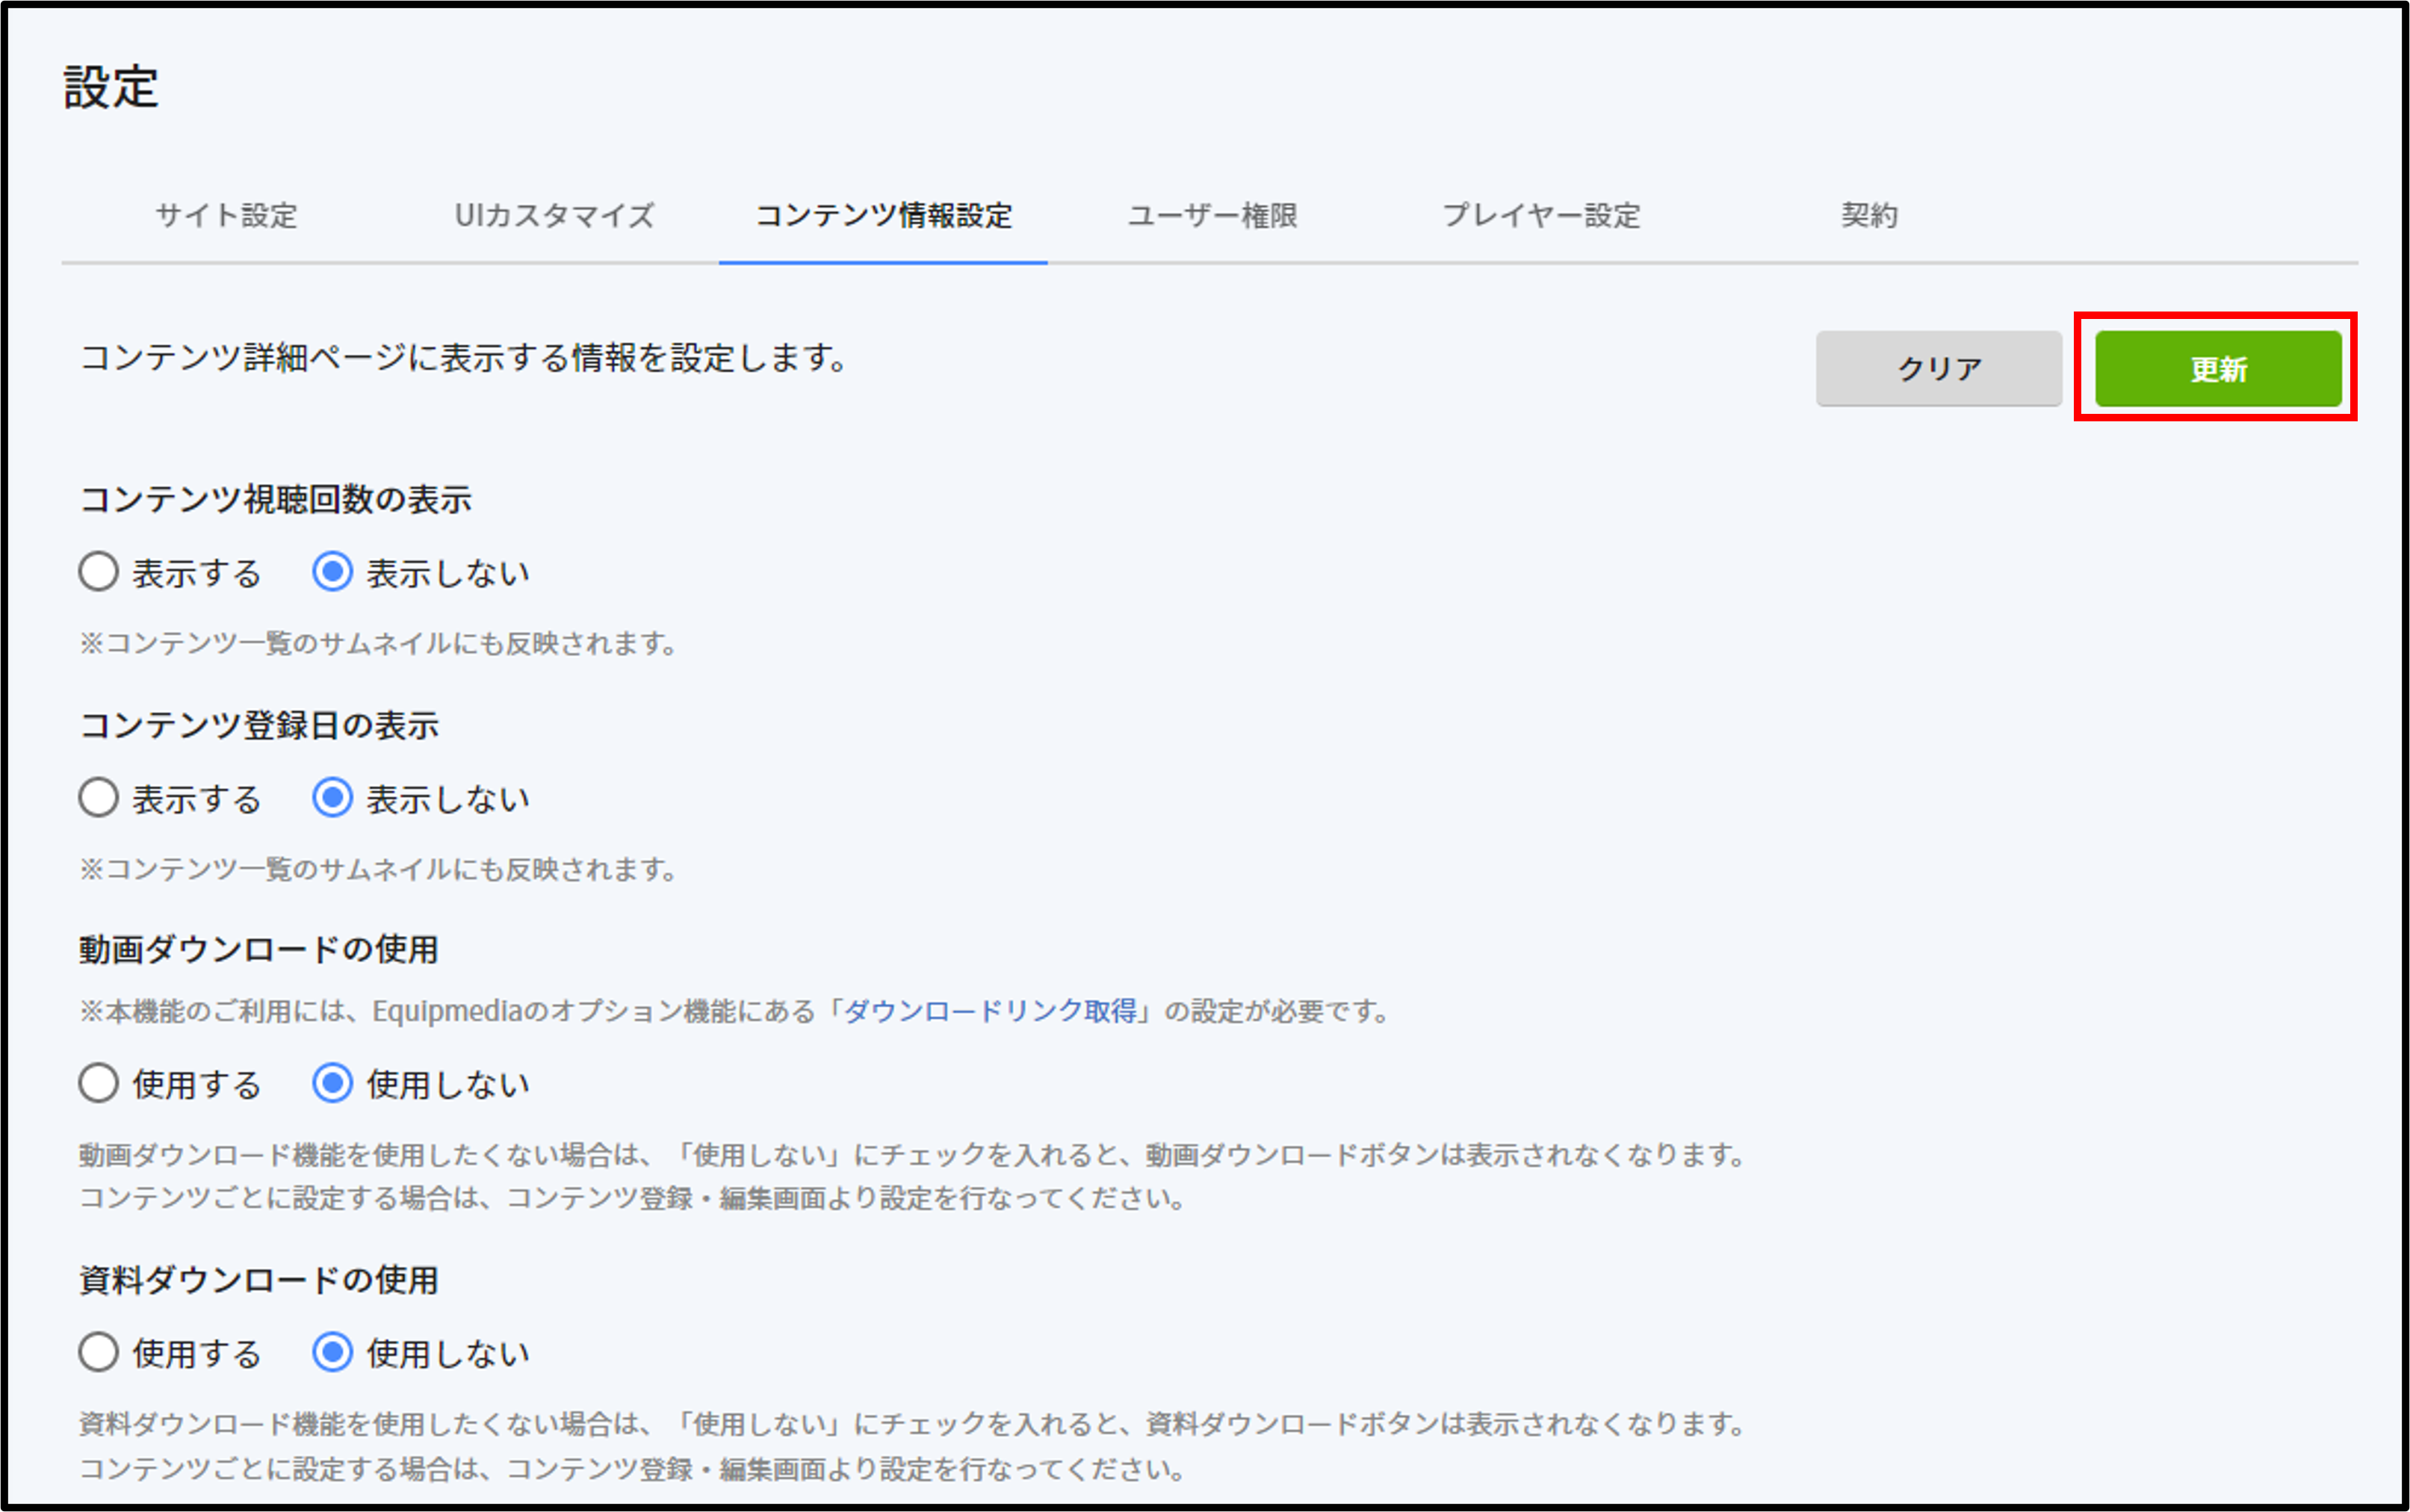
Task: Open the プレイヤー設定 tab
Action: pos(1540,215)
